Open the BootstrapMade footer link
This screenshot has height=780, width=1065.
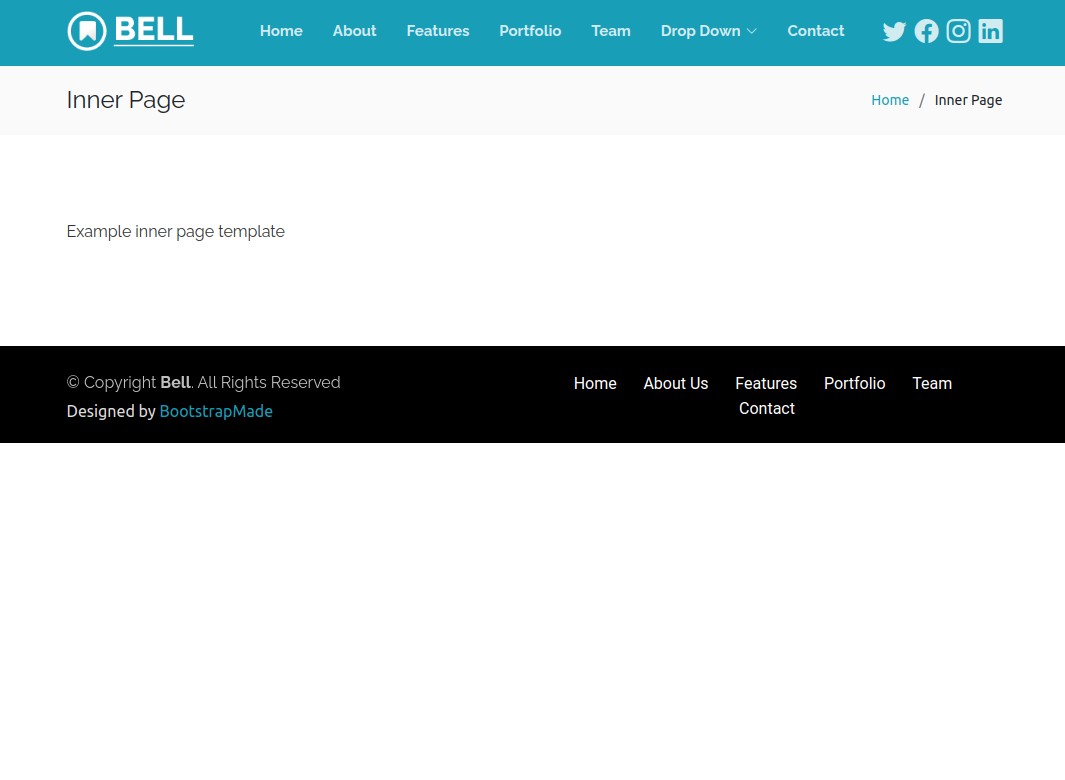tap(216, 411)
